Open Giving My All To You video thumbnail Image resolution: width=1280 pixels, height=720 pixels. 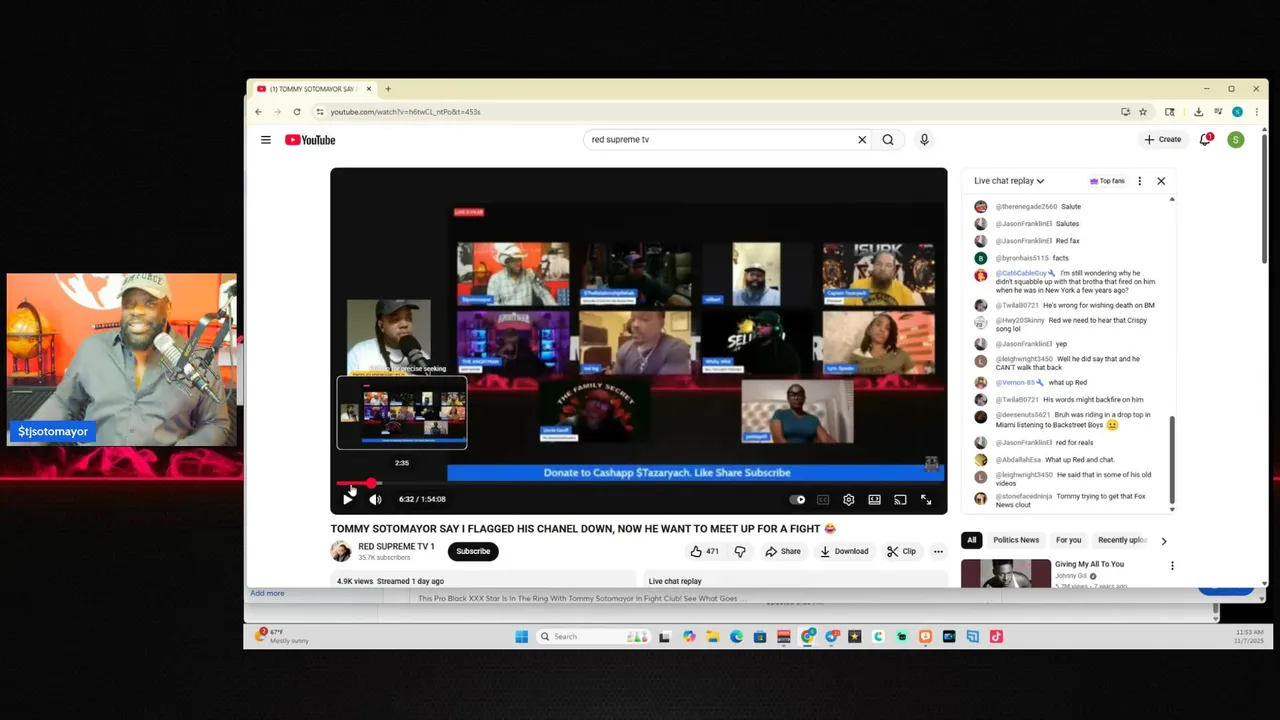pyautogui.click(x=1005, y=573)
